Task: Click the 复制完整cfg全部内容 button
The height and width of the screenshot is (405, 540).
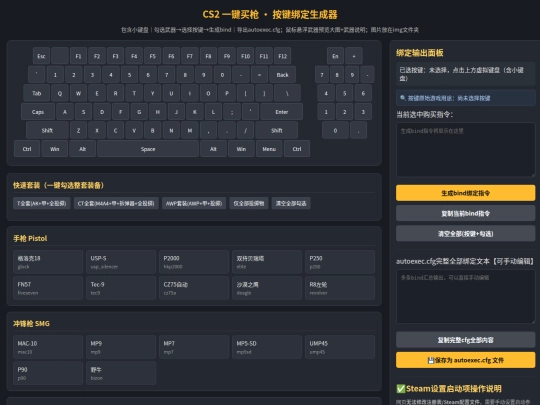Action: point(465,340)
